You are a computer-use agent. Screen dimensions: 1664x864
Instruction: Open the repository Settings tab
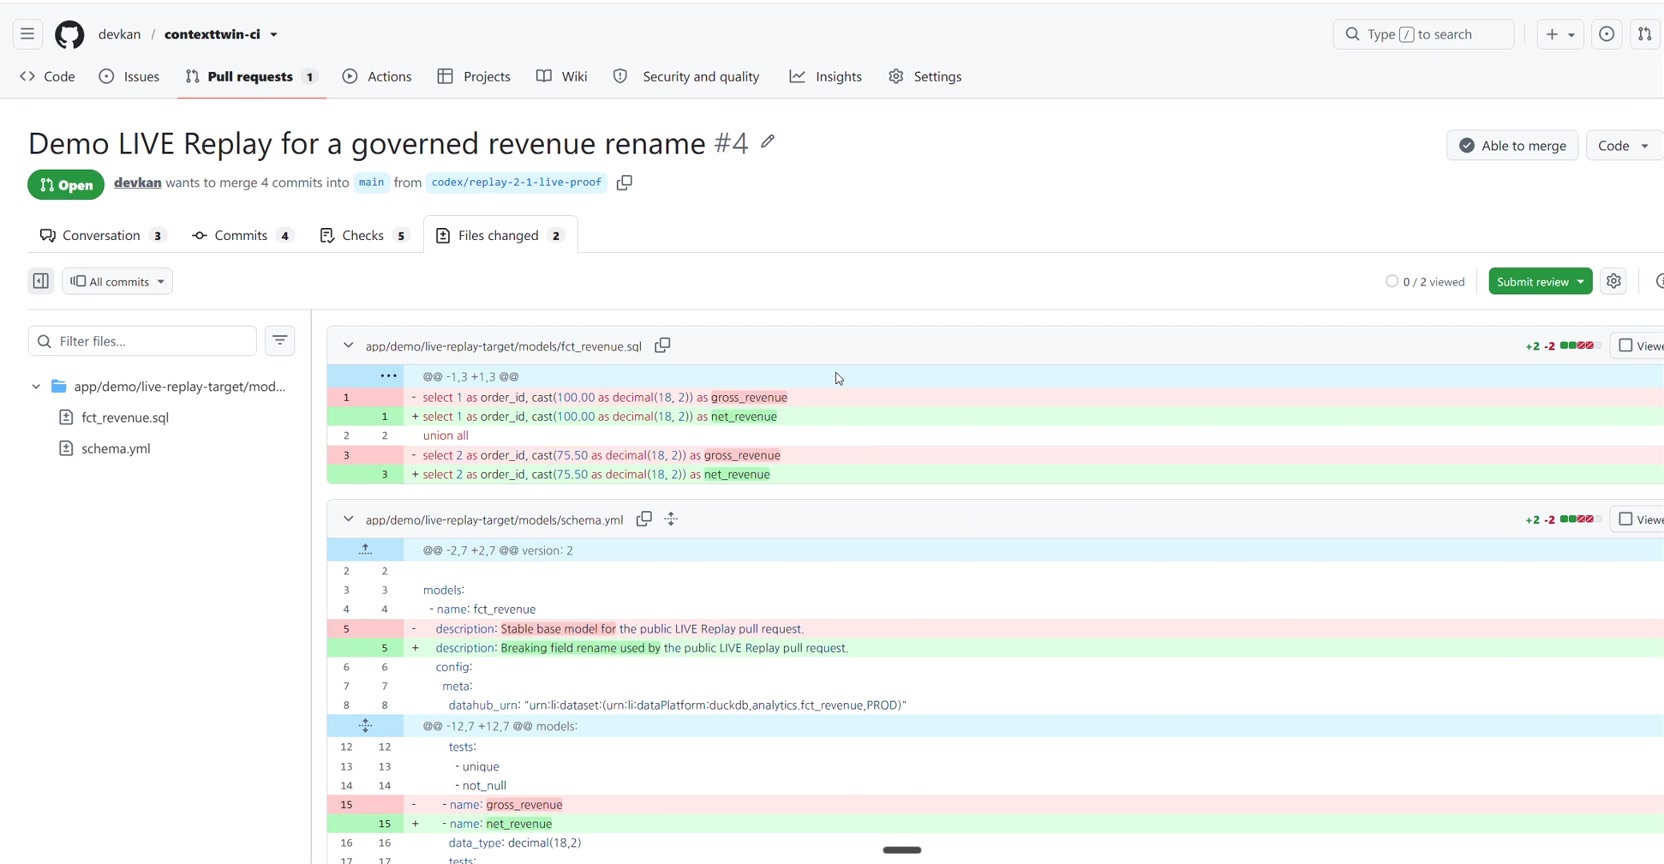(925, 76)
